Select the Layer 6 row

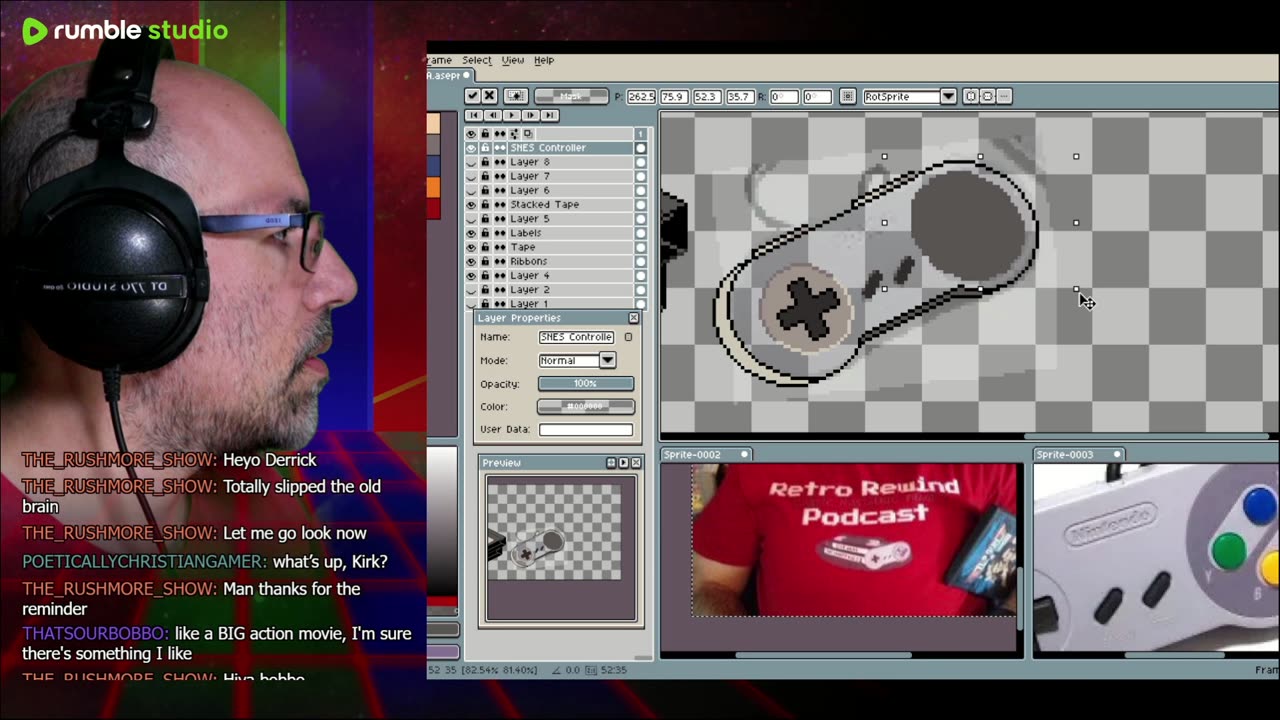coord(570,190)
